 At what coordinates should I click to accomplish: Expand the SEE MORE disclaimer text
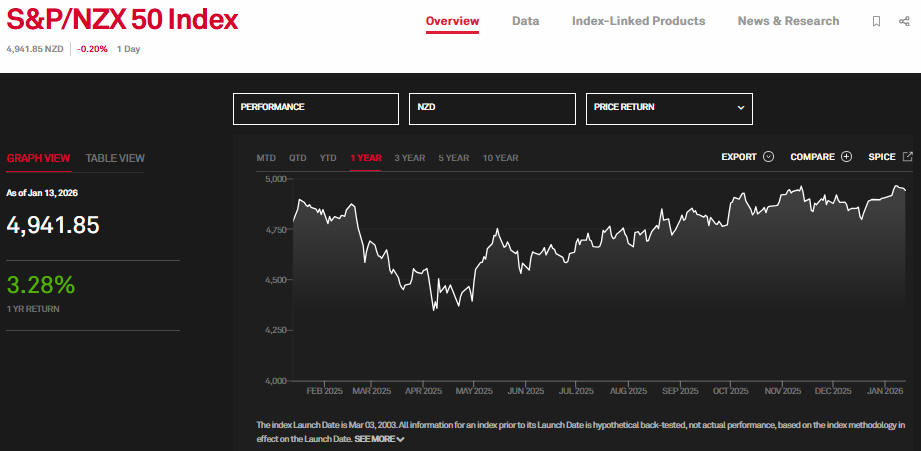point(379,439)
